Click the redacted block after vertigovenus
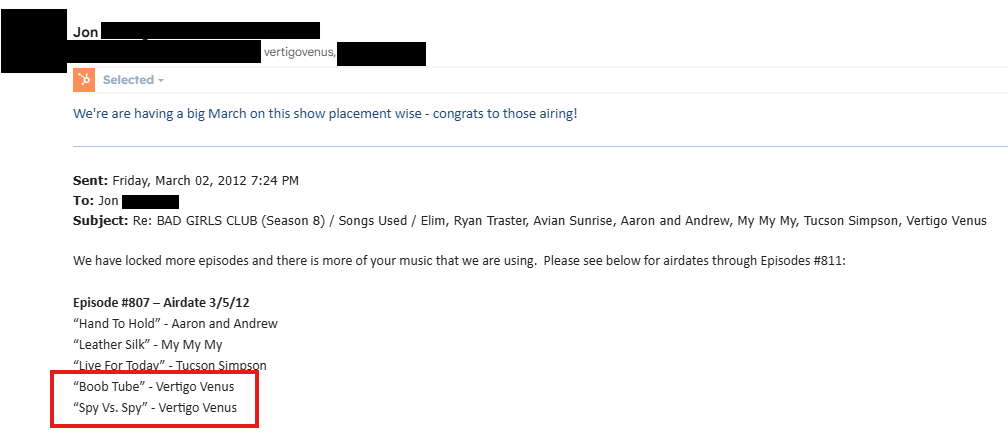Screen dimensions: 1008x439 [382, 53]
